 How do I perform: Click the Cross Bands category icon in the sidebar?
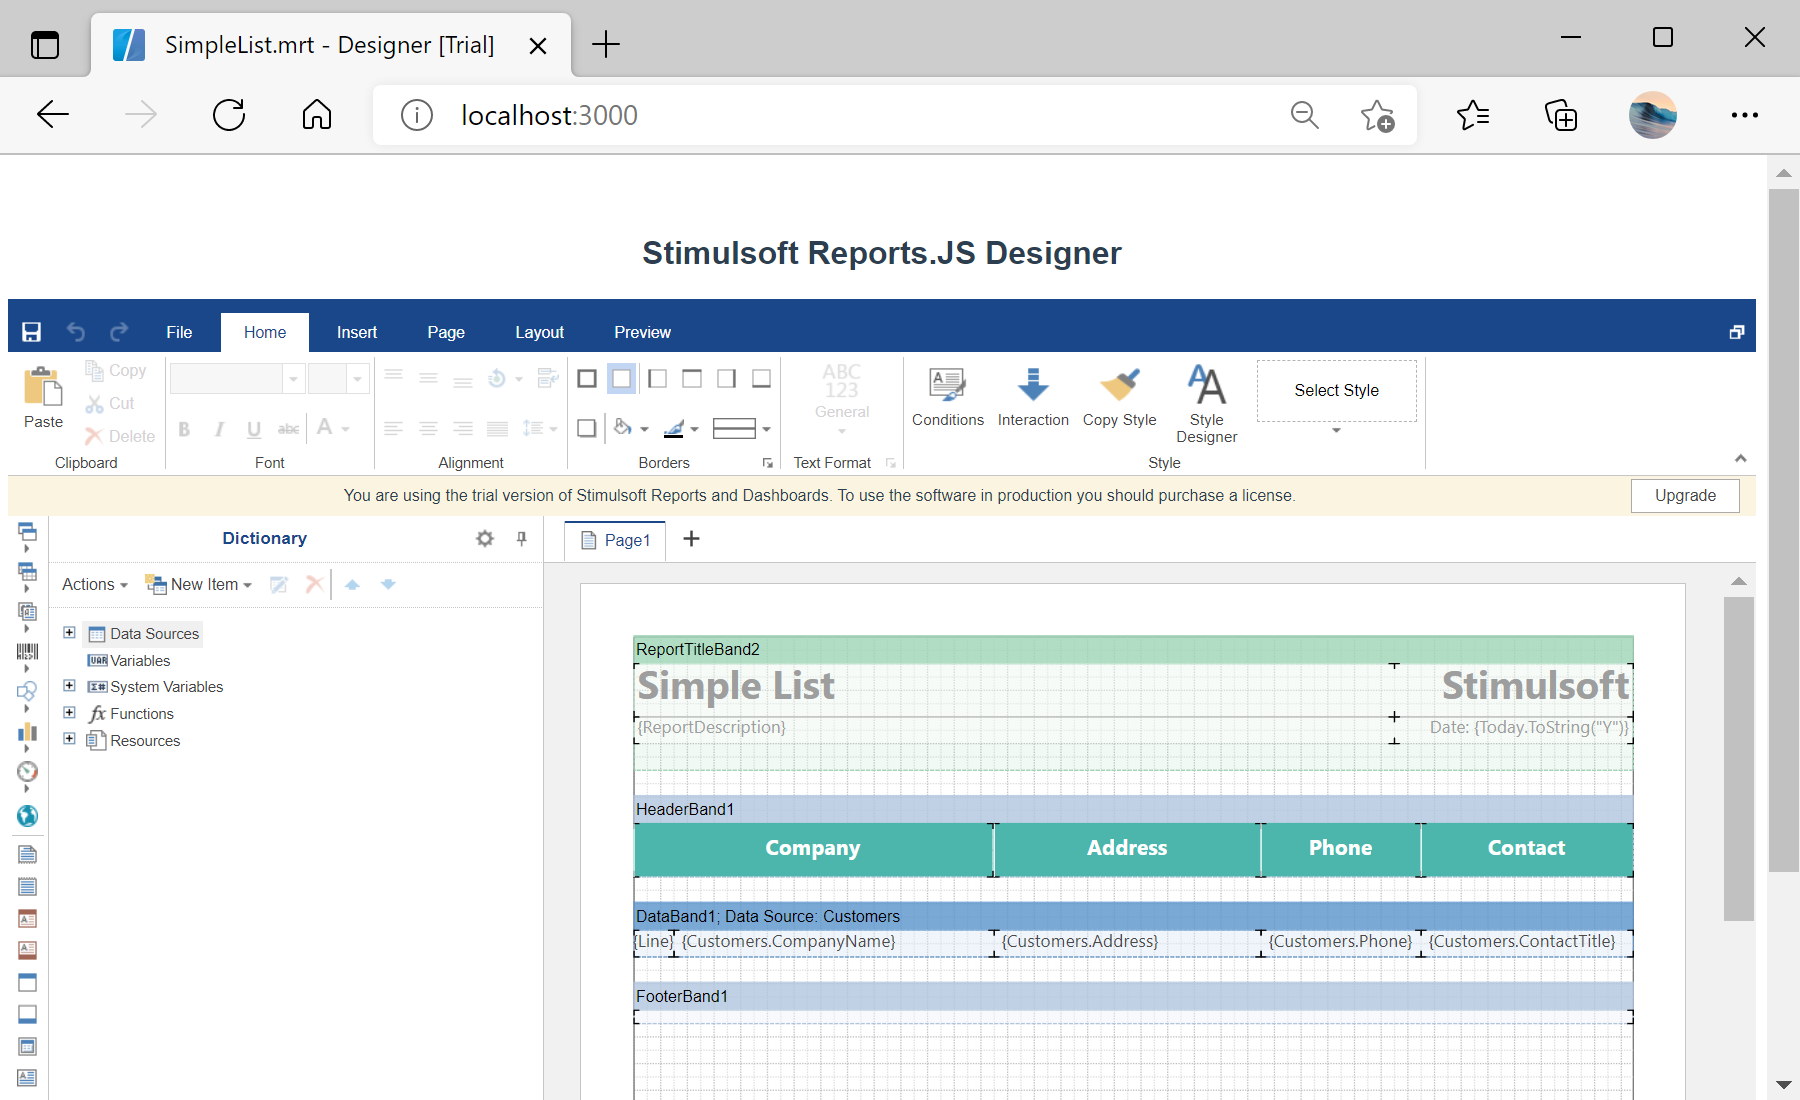[27, 572]
